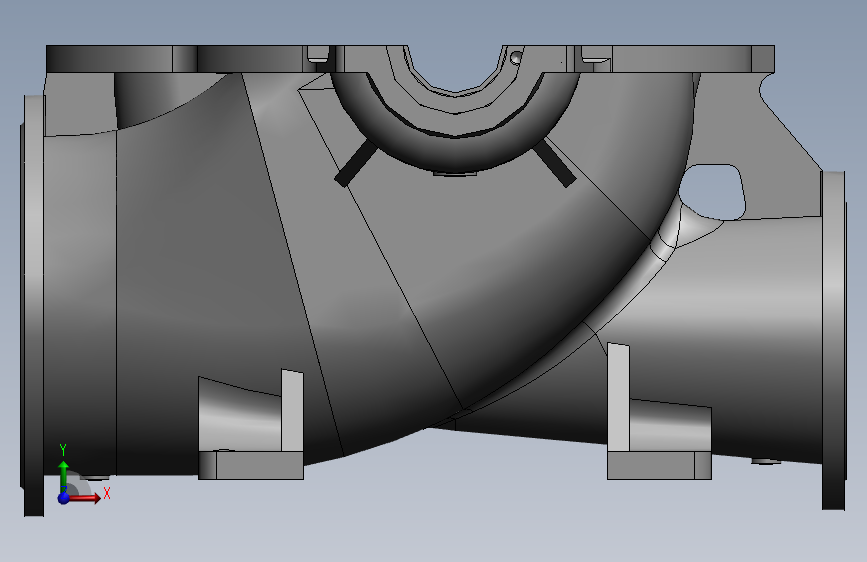The height and width of the screenshot is (562, 867).
Task: Click the green Y axis arrow on triad
Action: coord(64,475)
